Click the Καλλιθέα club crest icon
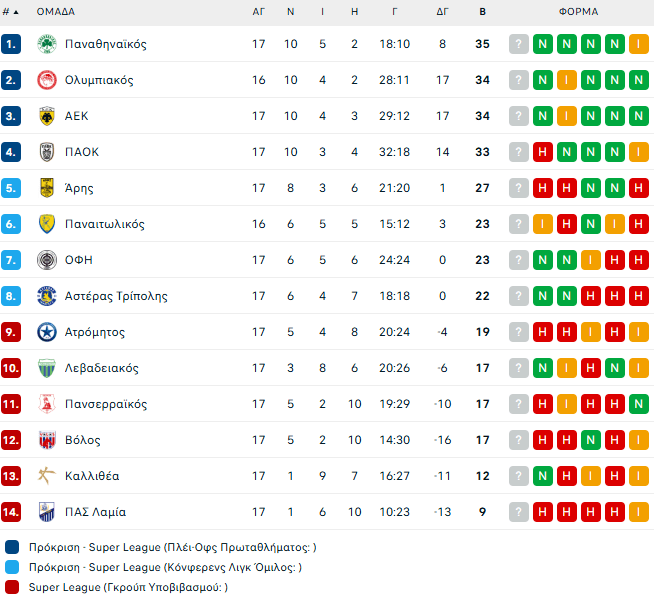 (46, 476)
